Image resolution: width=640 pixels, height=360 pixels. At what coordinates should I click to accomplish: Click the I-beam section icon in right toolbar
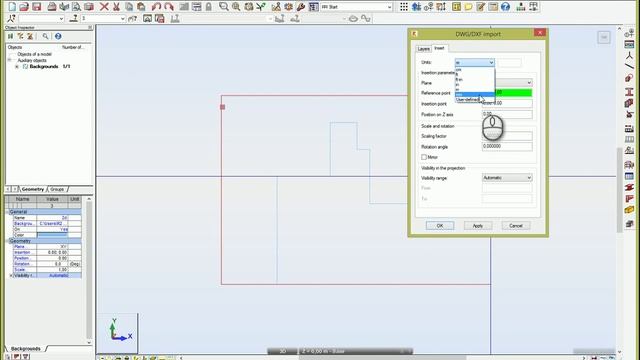[x=629, y=92]
